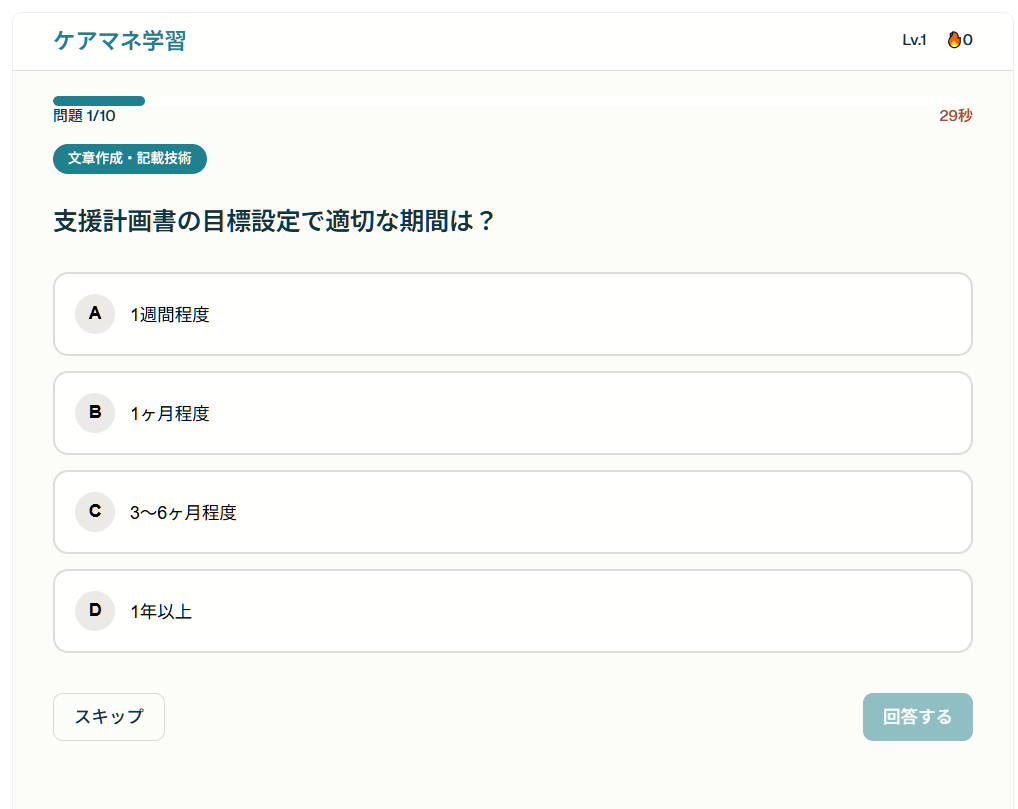Click the streak count number 0
The height and width of the screenshot is (809, 1018).
pos(968,40)
